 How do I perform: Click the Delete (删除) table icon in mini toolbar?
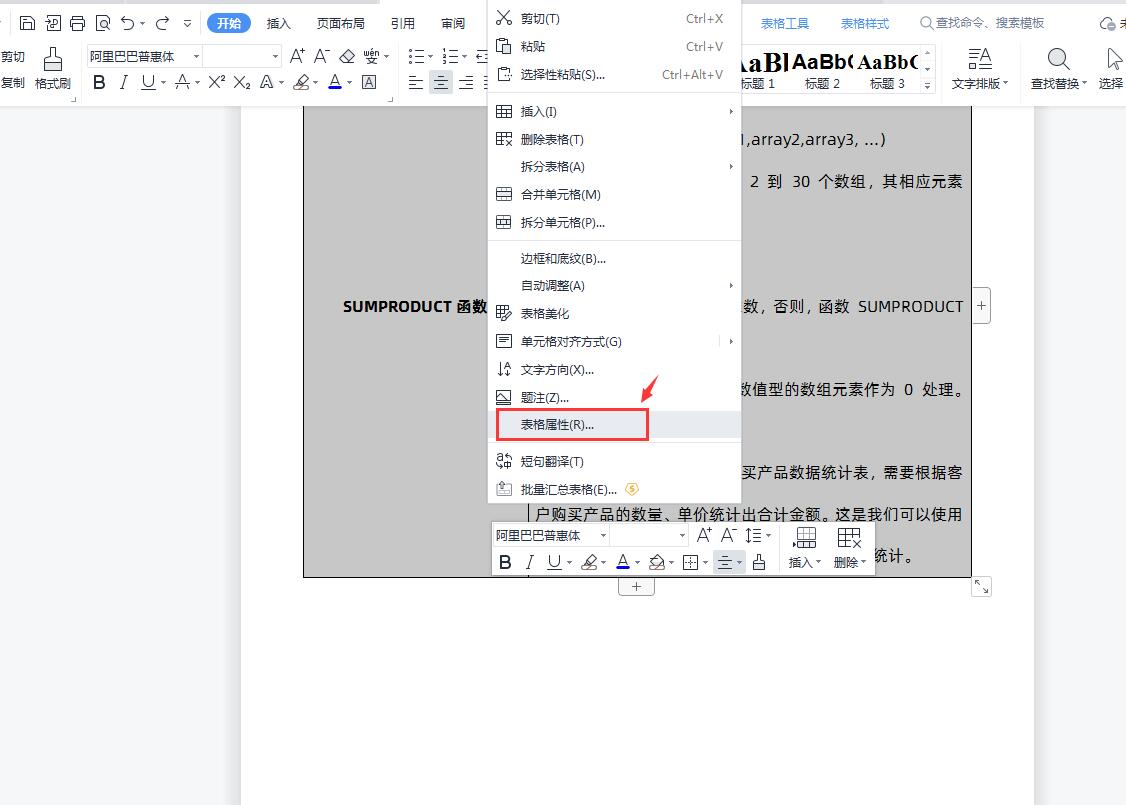coord(850,547)
